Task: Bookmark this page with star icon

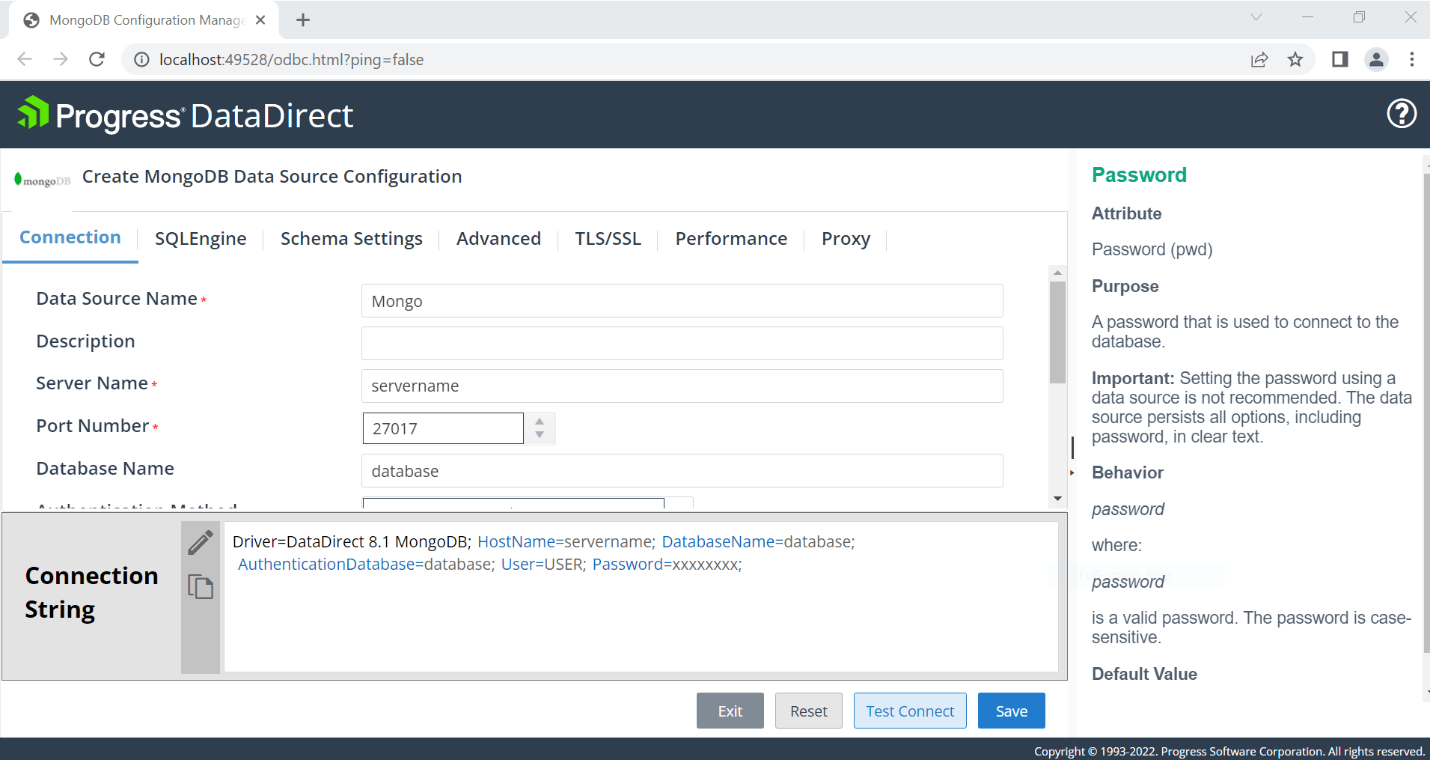Action: click(1295, 60)
